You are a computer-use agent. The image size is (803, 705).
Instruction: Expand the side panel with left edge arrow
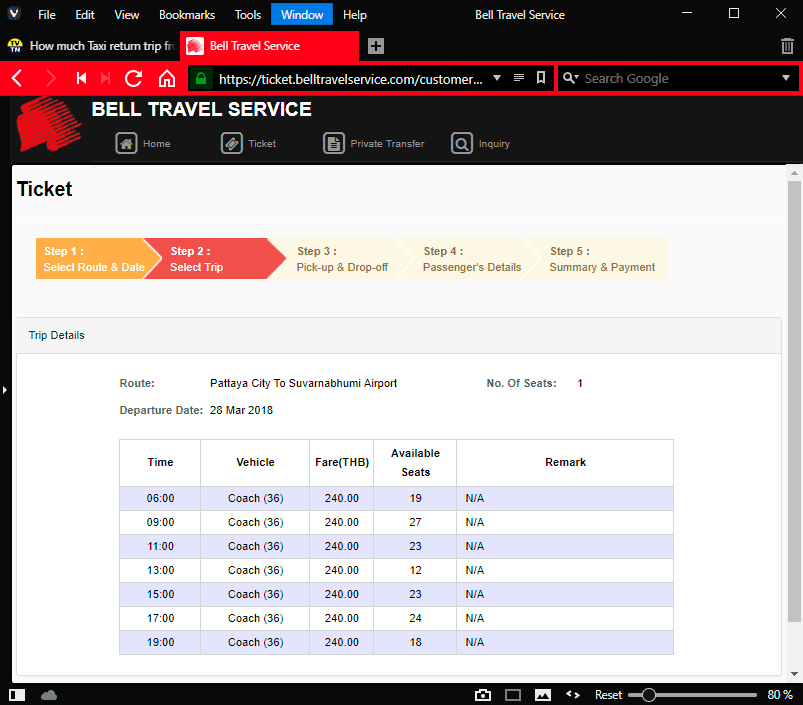click(x=4, y=390)
